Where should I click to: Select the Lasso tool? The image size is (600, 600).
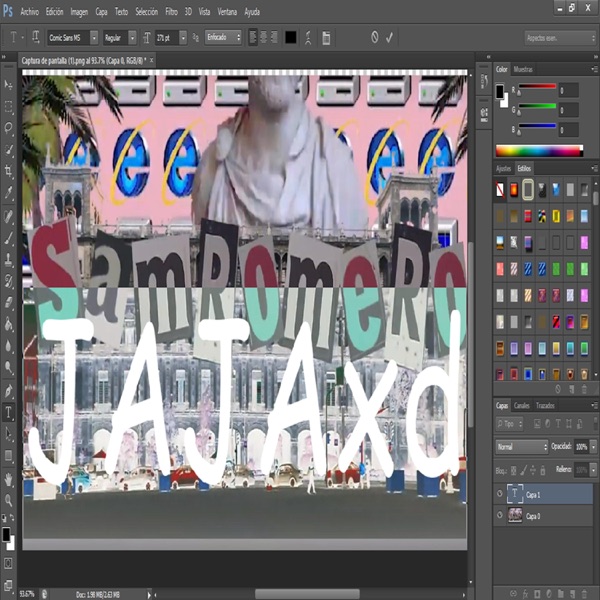[8, 127]
